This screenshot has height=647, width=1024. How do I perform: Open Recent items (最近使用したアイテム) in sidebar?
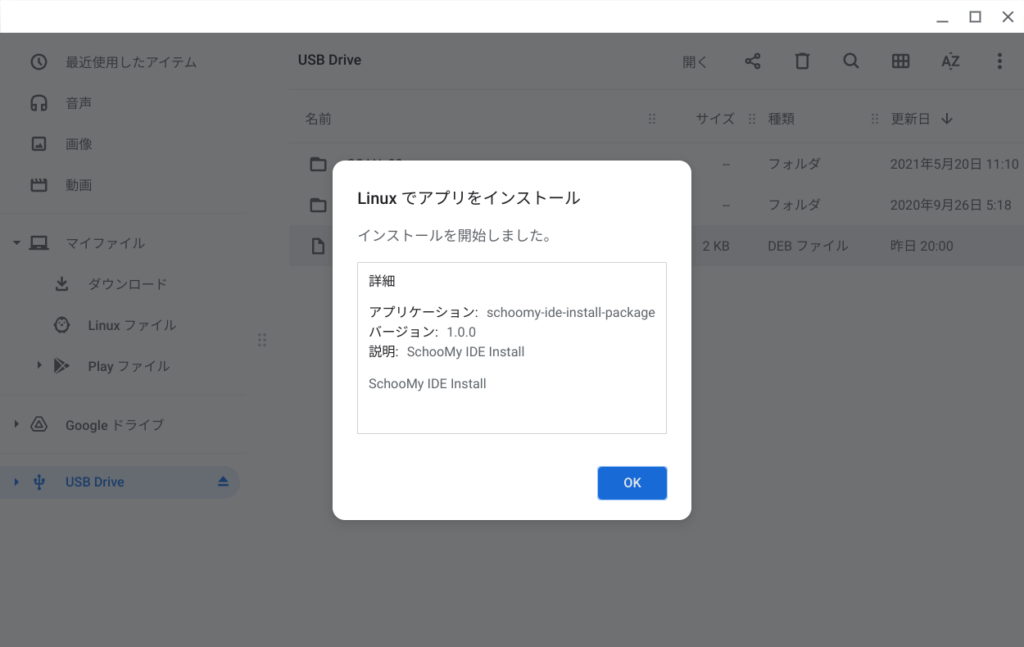[x=131, y=62]
